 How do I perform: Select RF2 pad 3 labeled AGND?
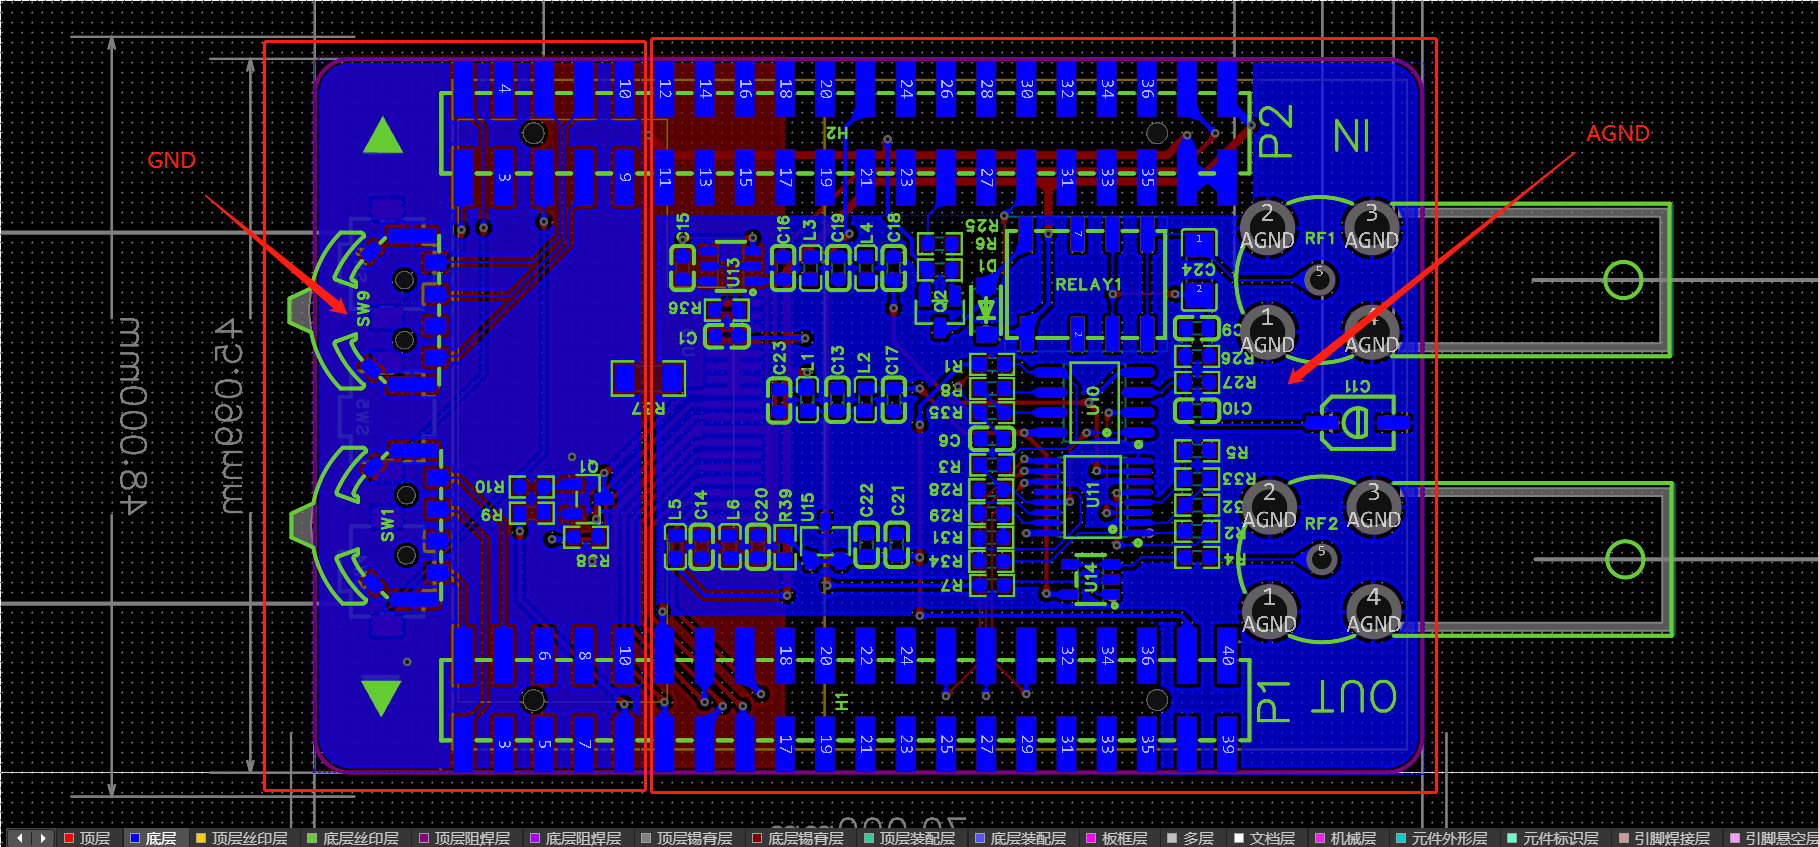1373,506
